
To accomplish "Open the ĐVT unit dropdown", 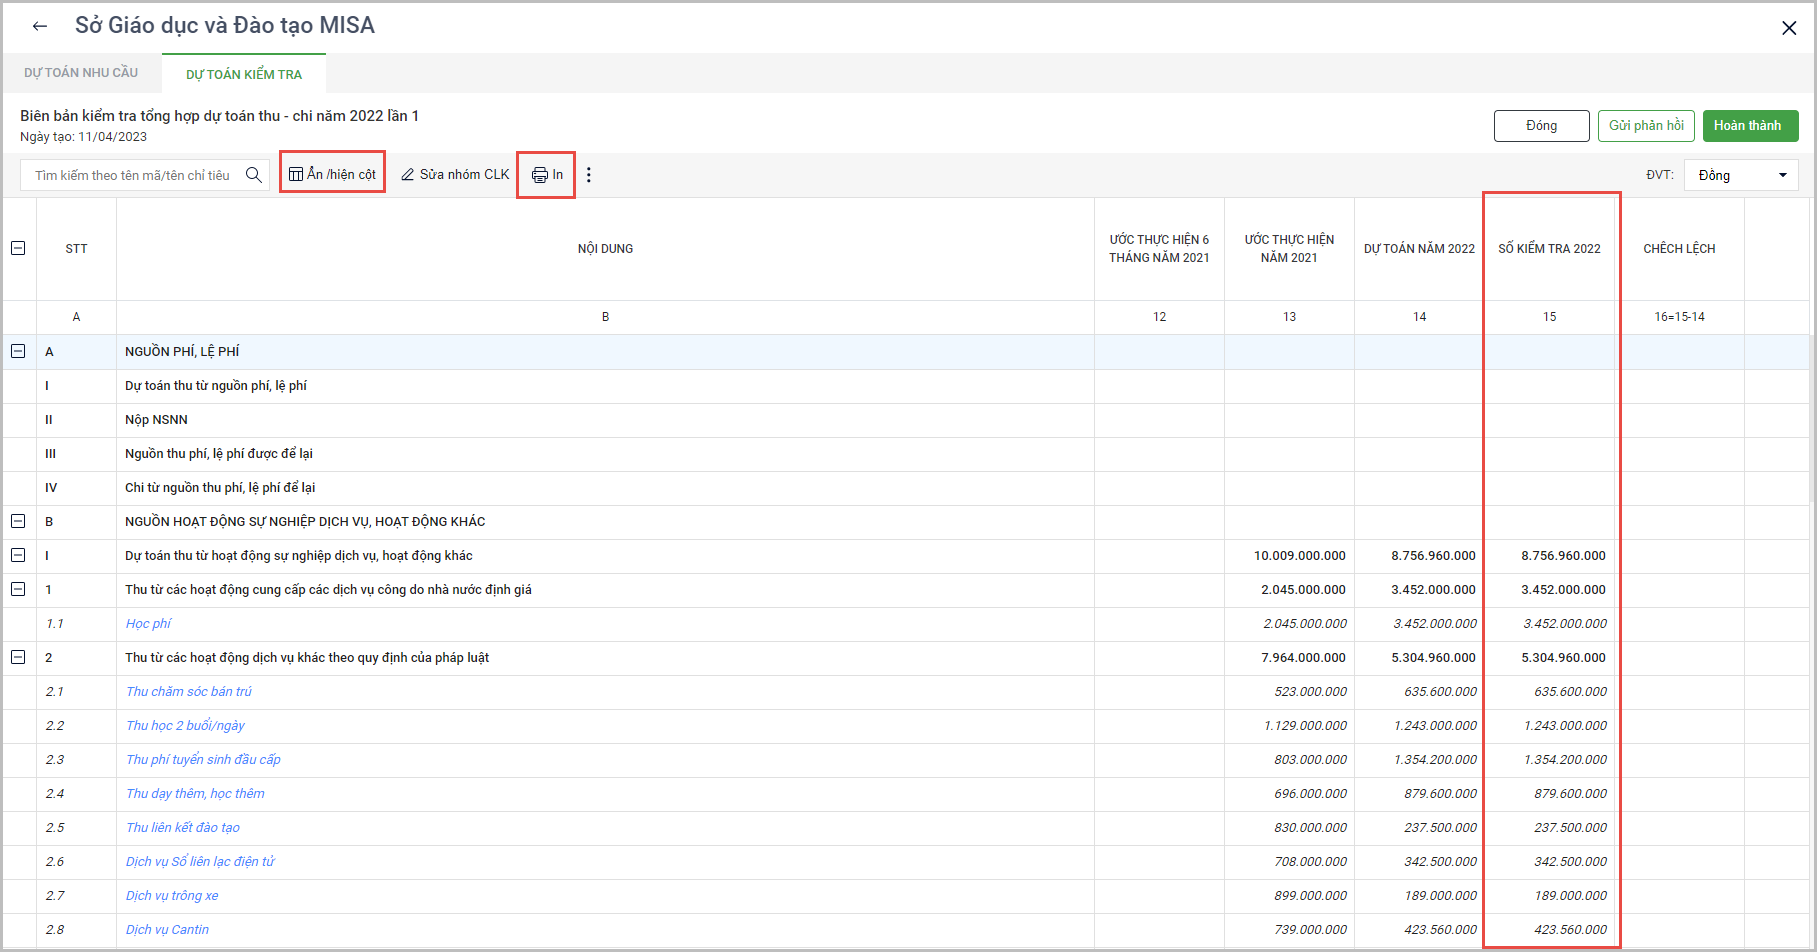I will [1740, 175].
